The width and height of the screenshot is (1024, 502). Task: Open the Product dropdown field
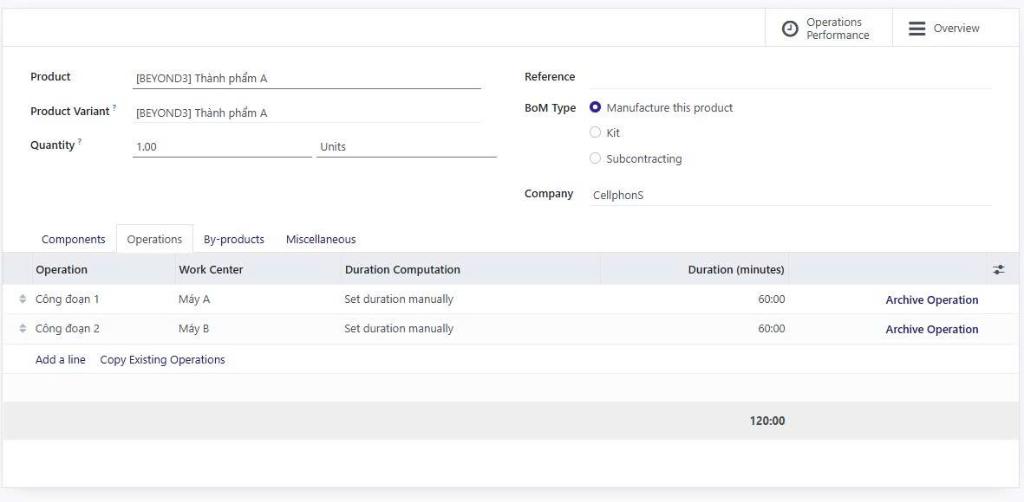pyautogui.click(x=306, y=78)
